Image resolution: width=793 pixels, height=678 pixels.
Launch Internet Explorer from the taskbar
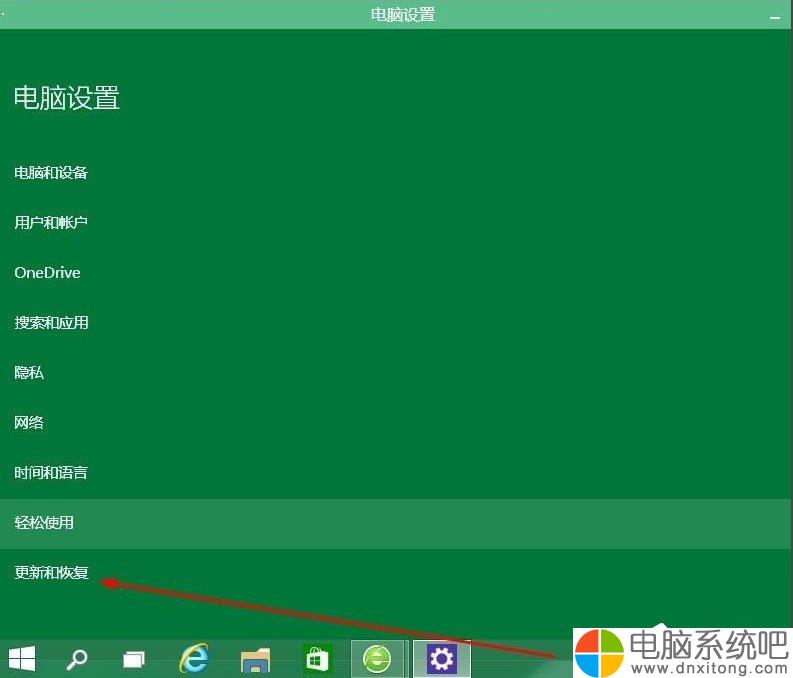coord(194,659)
